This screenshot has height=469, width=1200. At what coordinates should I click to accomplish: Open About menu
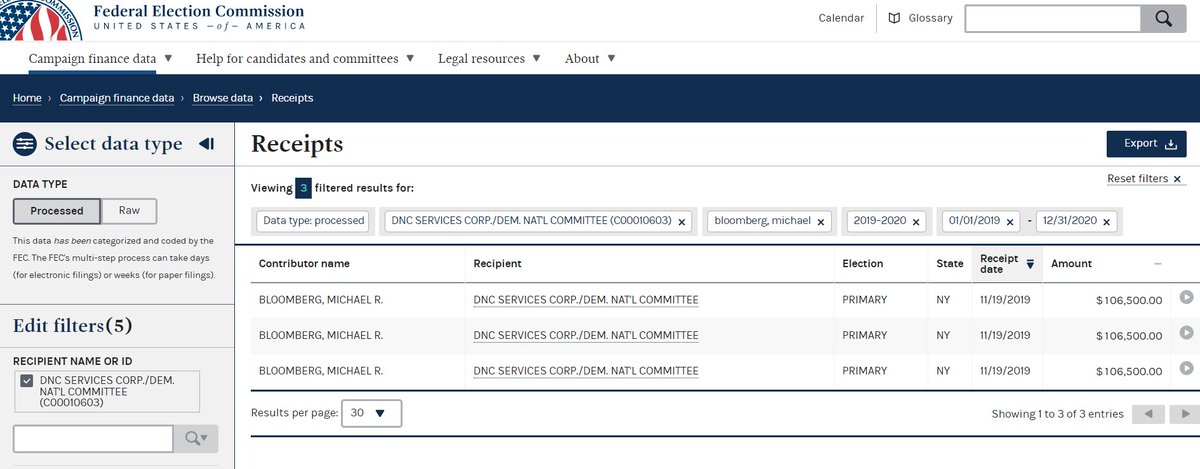click(590, 58)
